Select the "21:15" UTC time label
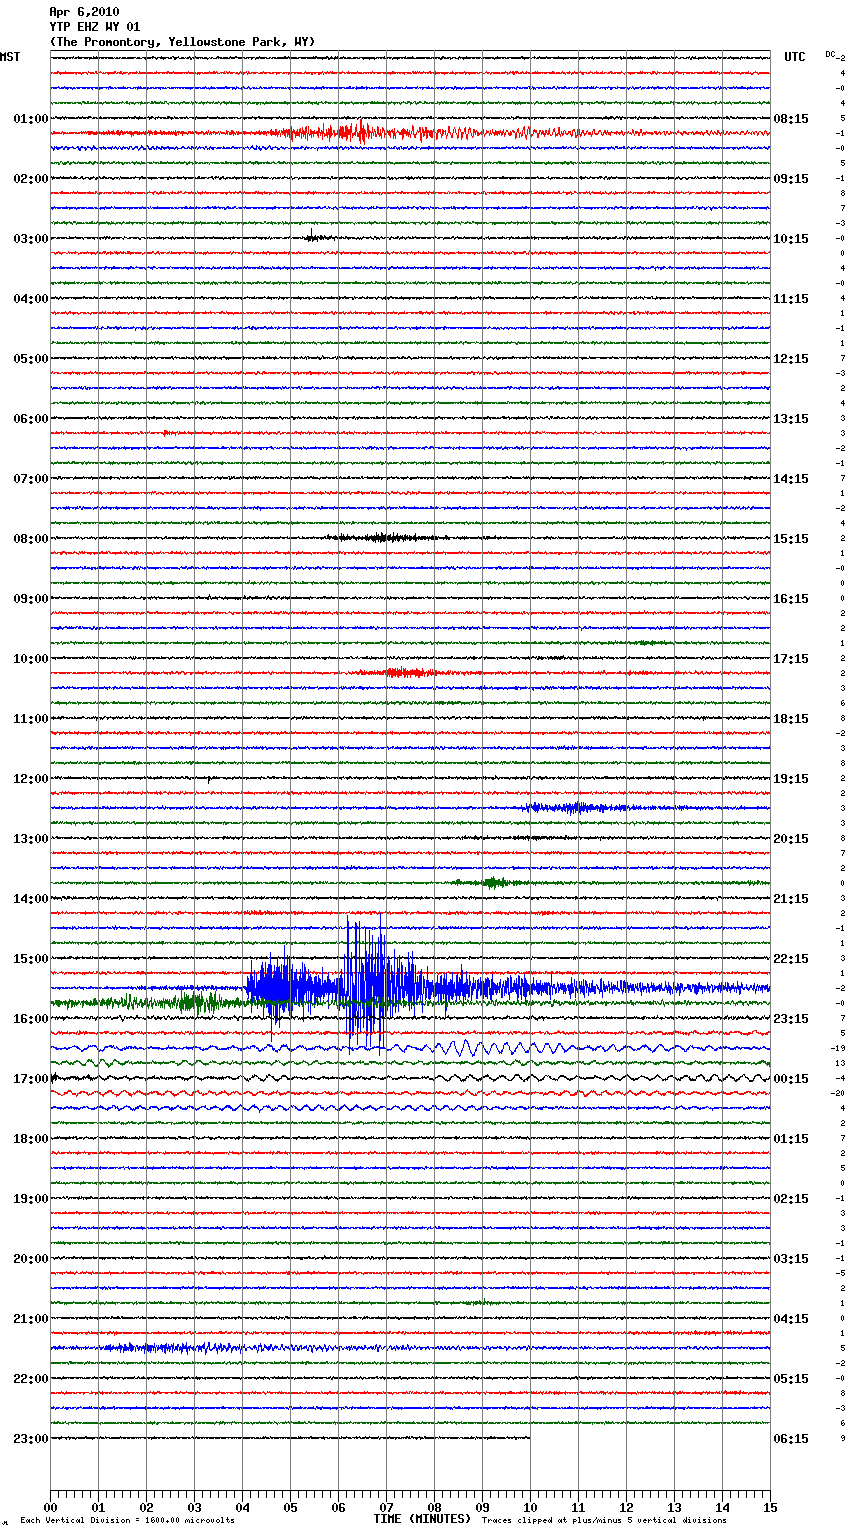The height and width of the screenshot is (1534, 850). 791,899
